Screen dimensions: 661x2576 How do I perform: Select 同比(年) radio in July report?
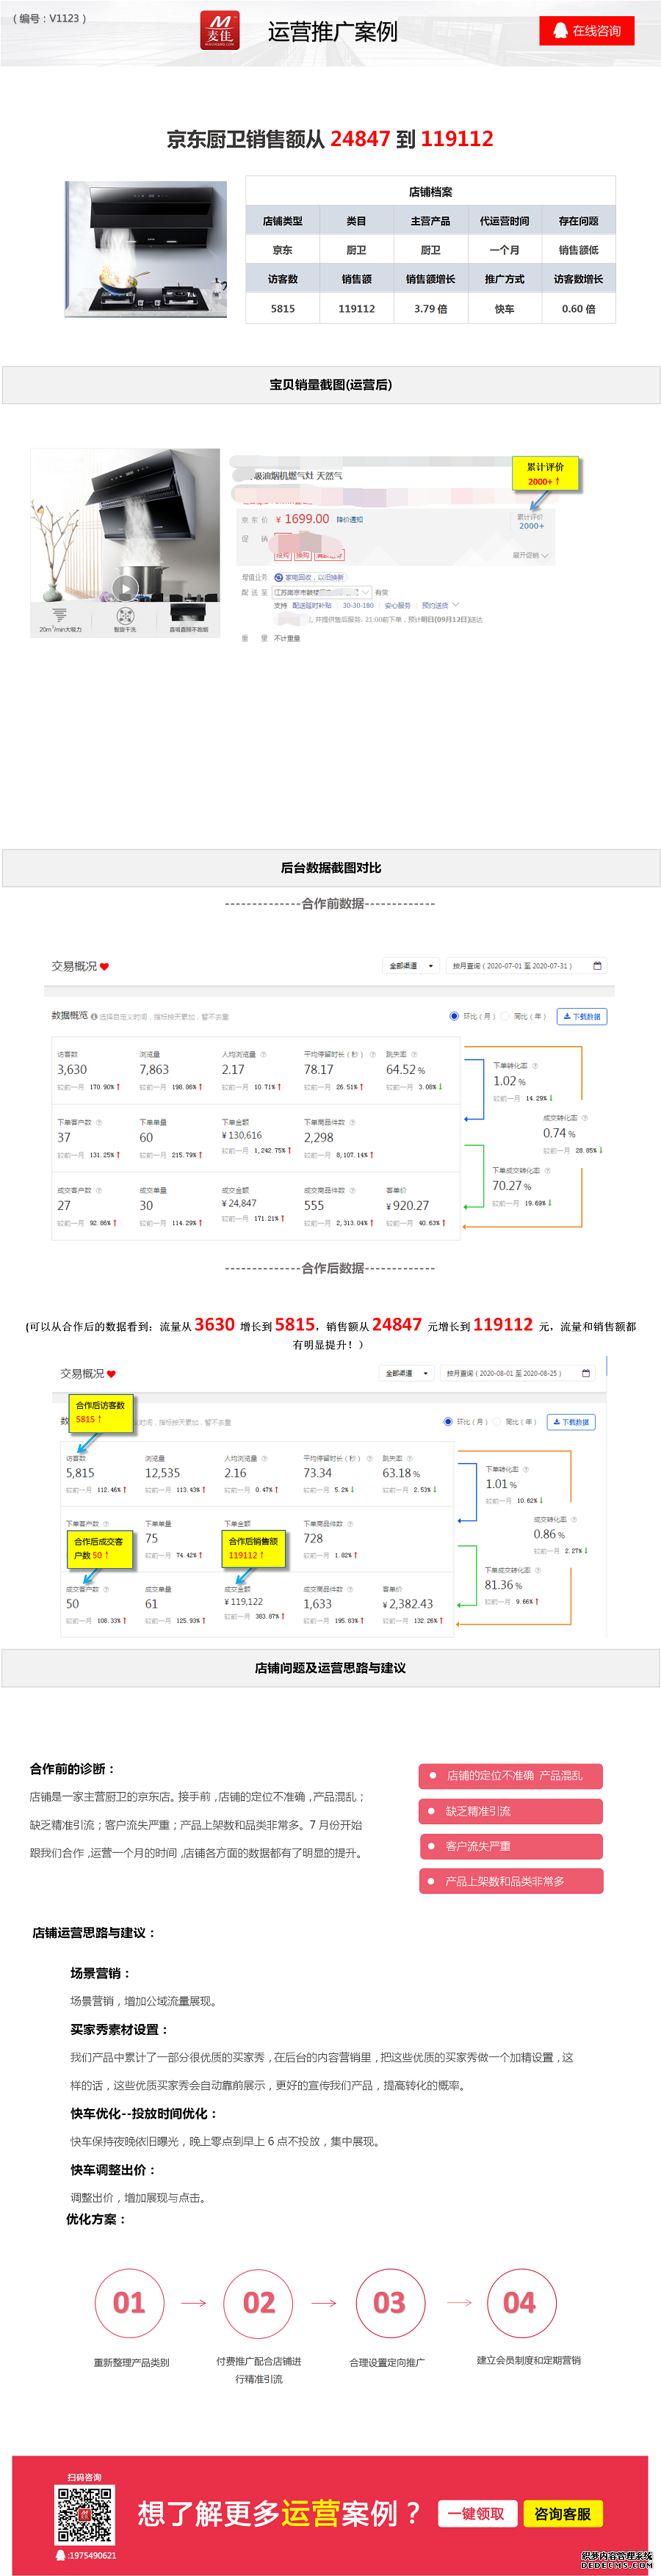pyautogui.click(x=505, y=1017)
